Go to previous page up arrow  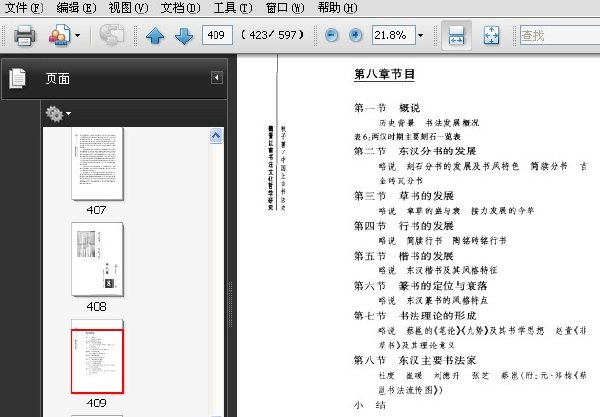[155, 36]
